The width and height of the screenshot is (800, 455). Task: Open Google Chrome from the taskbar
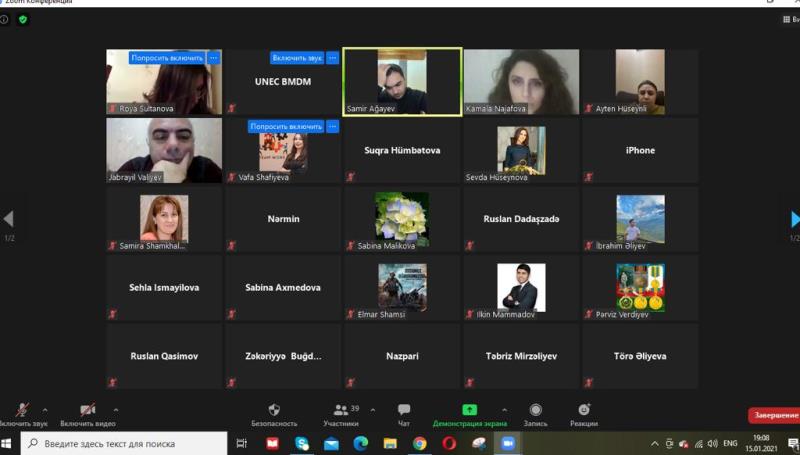(420, 443)
